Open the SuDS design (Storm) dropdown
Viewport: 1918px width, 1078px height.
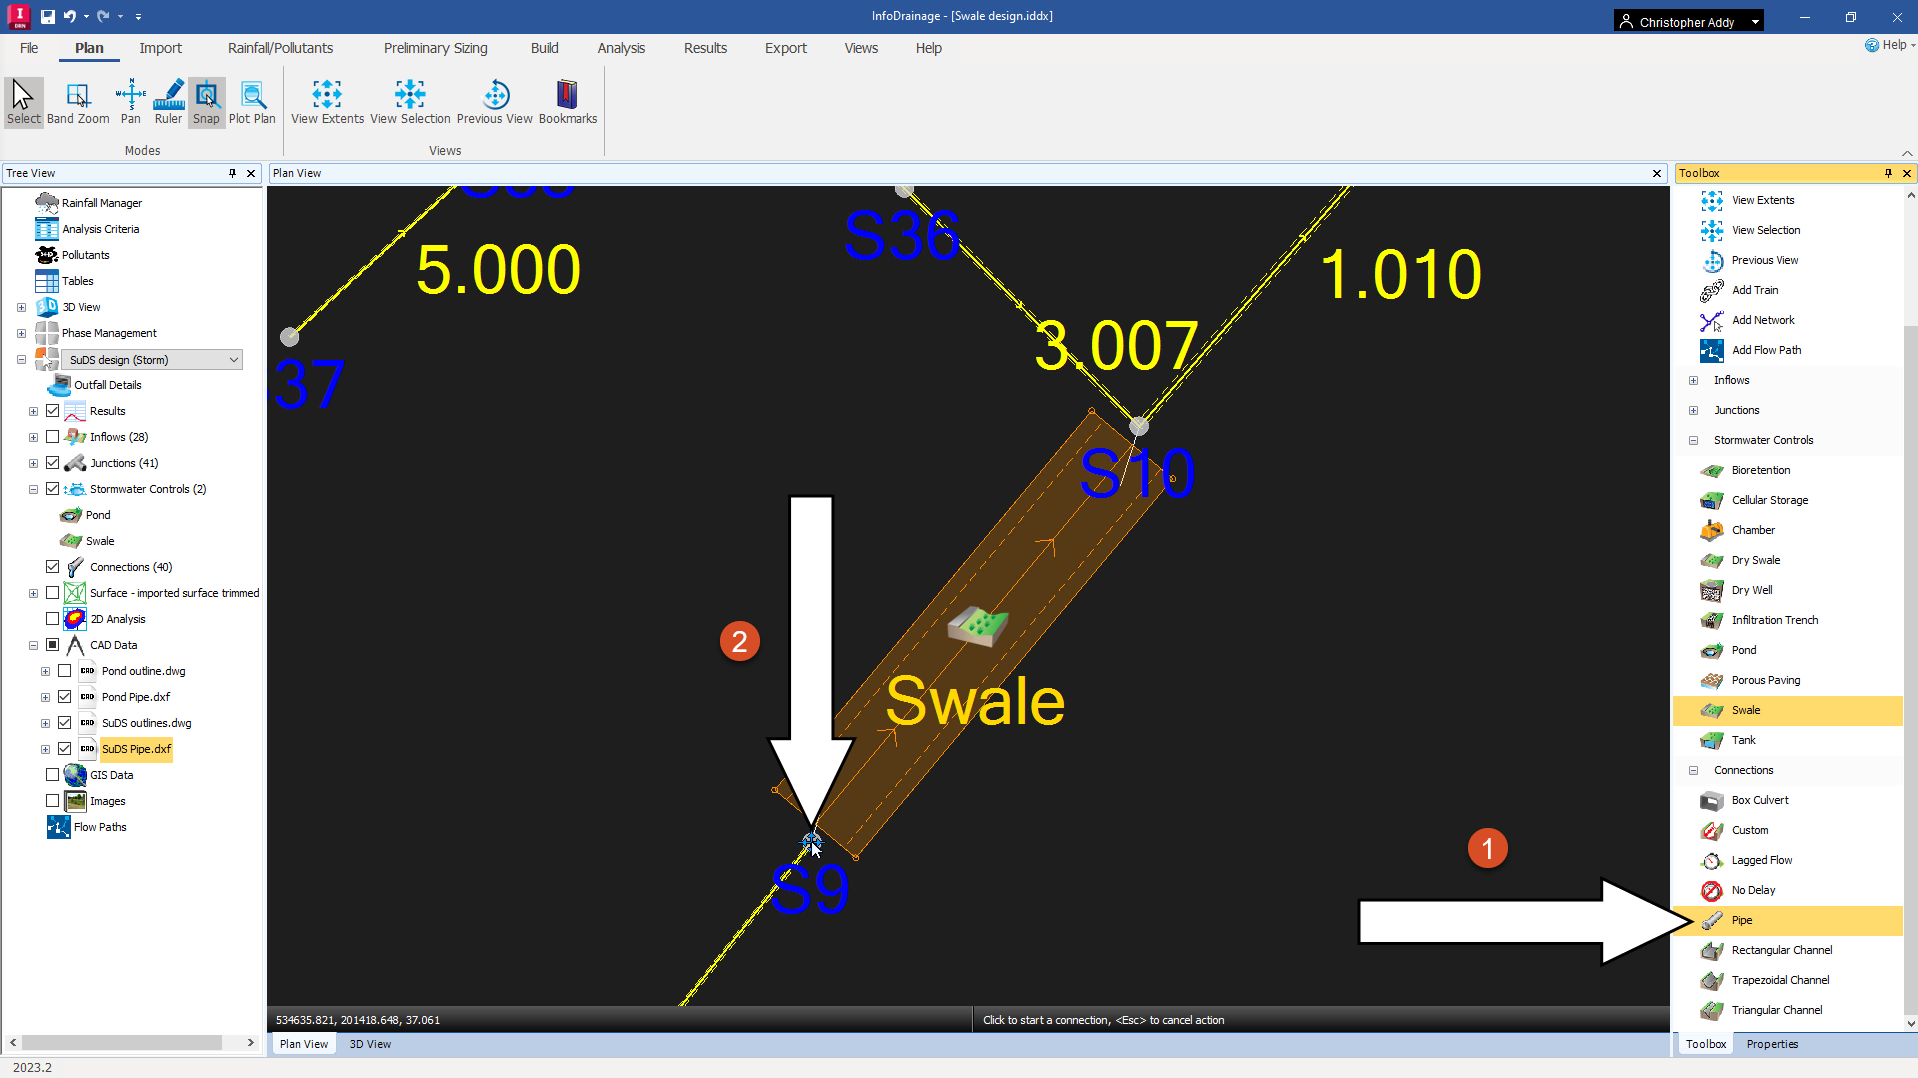pyautogui.click(x=152, y=360)
